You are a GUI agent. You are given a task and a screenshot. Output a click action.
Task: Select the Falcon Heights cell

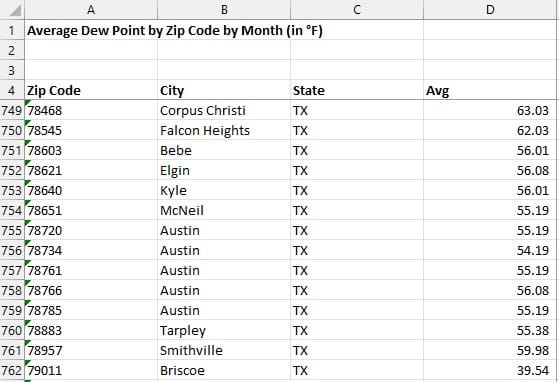(x=224, y=130)
